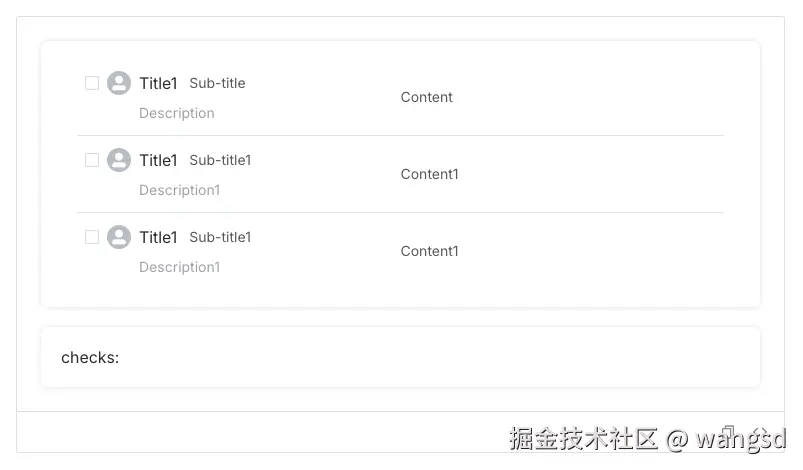This screenshot has height=470, width=803.
Task: Open the avatar icon in the third row
Action: point(119,237)
